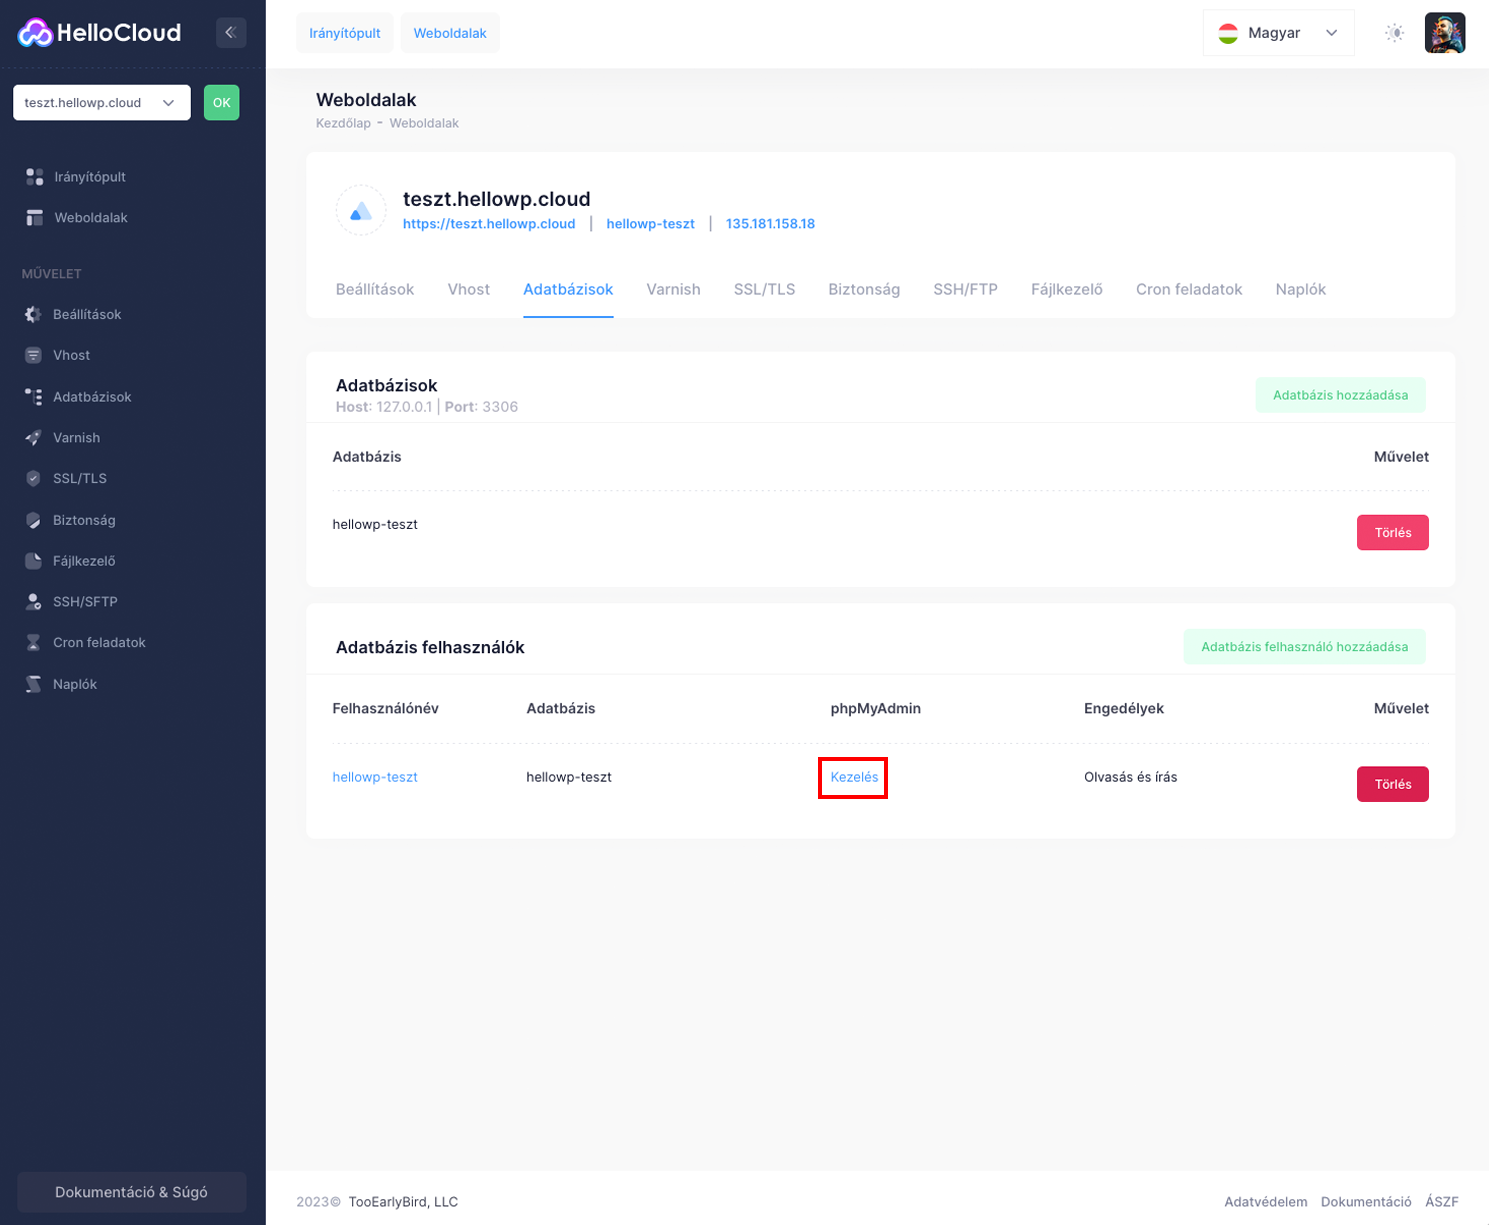This screenshot has height=1225, width=1489.
Task: Collapse the sidebar with the arrow button
Action: pyautogui.click(x=231, y=33)
